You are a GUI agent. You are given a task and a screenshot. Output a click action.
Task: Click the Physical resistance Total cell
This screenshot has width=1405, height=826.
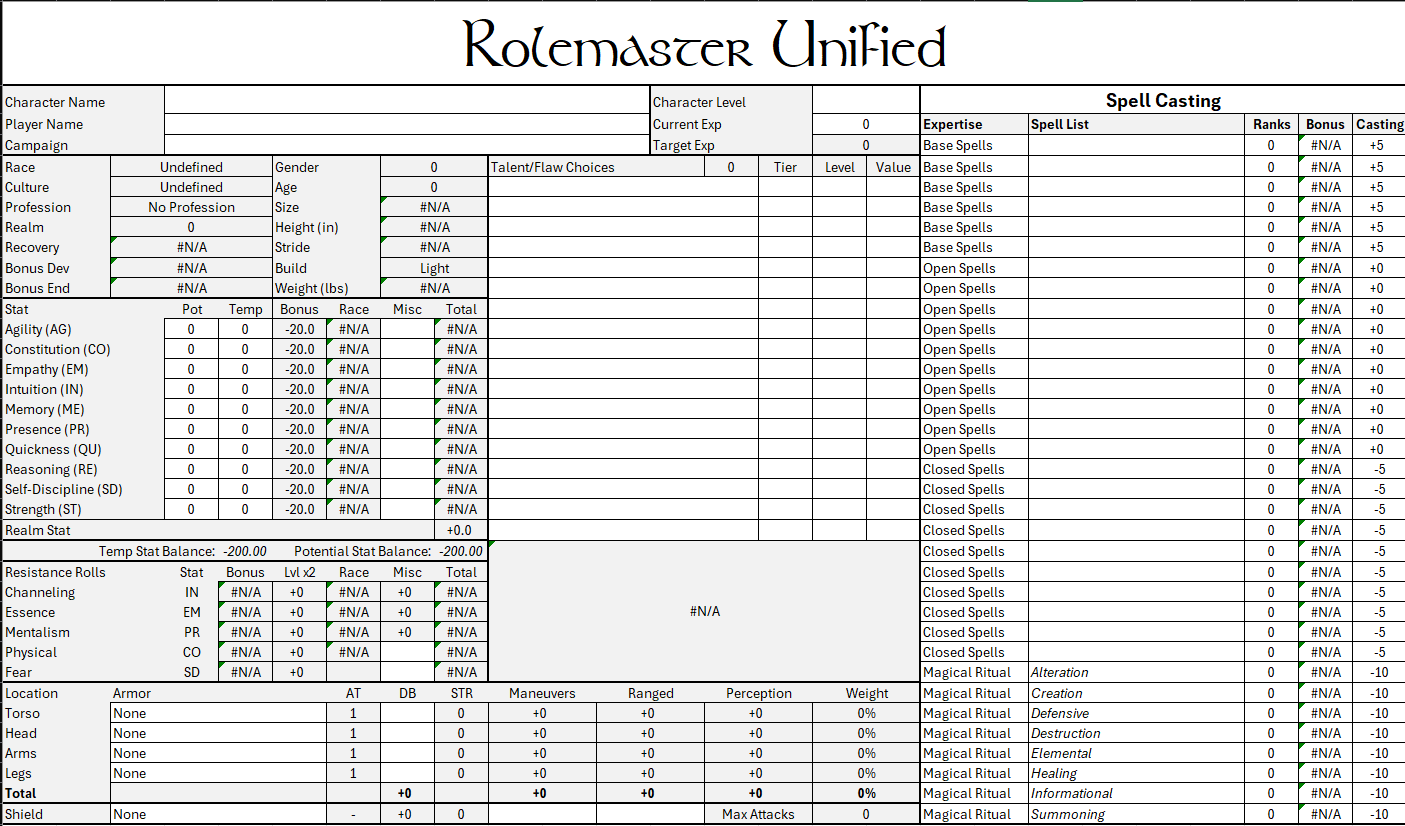pyautogui.click(x=461, y=652)
